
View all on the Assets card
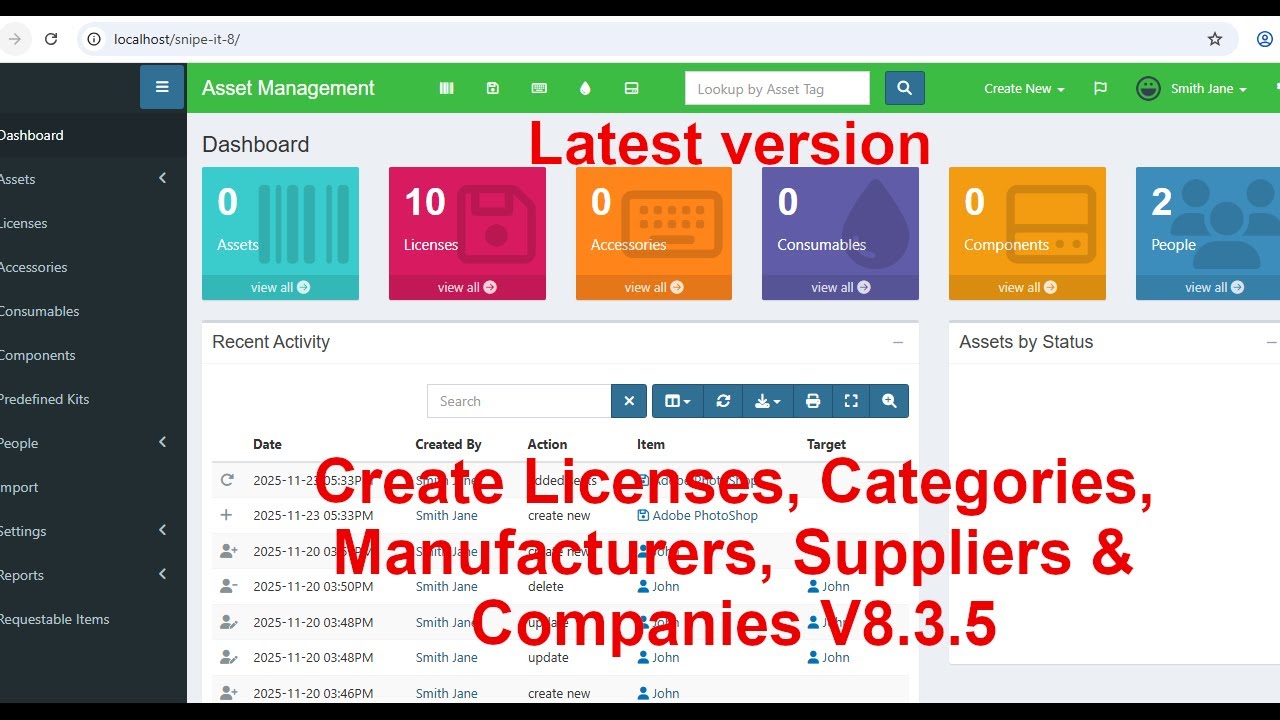pyautogui.click(x=280, y=287)
